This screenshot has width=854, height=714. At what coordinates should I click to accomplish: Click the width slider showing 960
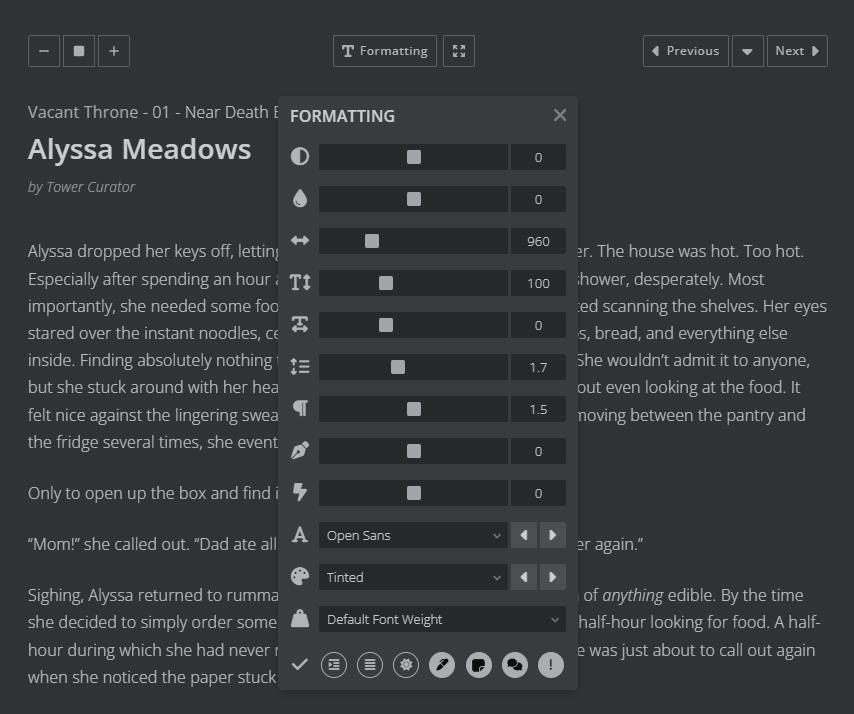(413, 241)
